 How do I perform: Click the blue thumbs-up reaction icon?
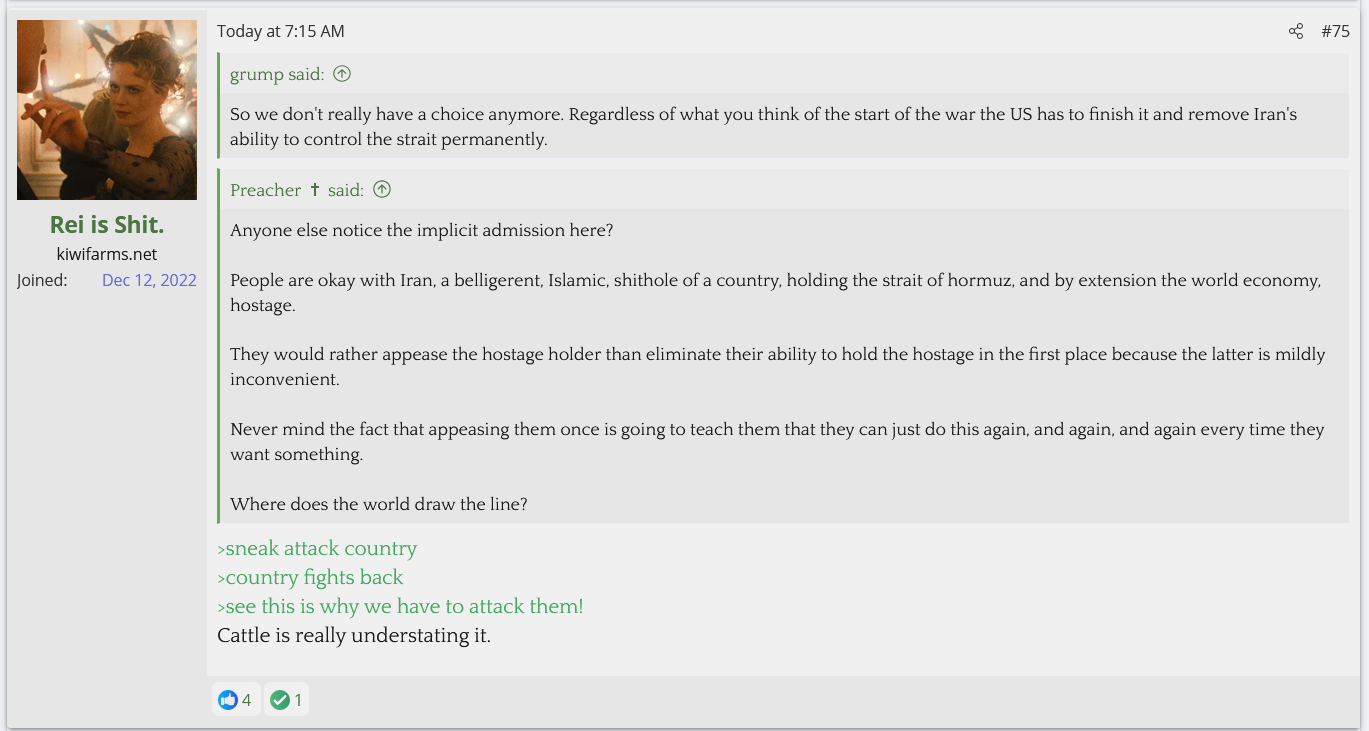coord(228,700)
